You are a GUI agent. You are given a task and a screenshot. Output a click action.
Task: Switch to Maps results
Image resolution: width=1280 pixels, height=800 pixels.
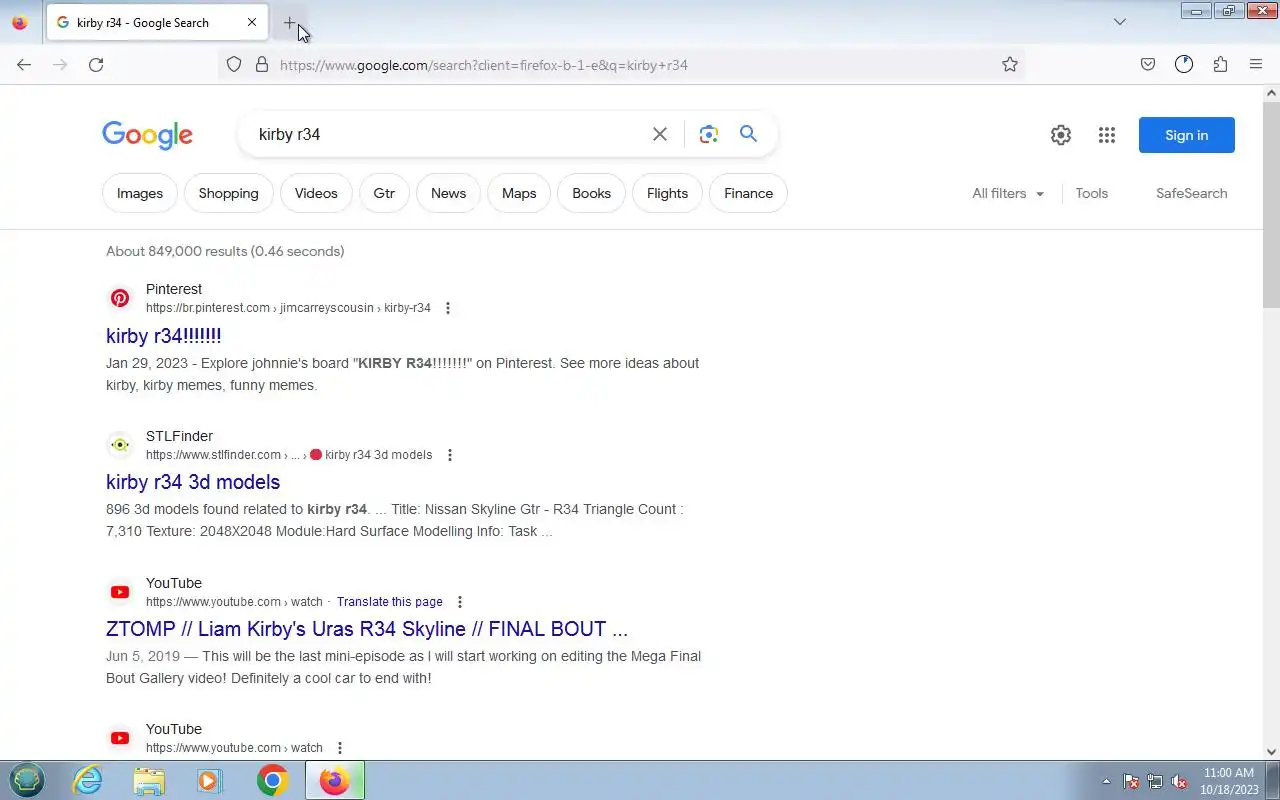[x=519, y=193]
